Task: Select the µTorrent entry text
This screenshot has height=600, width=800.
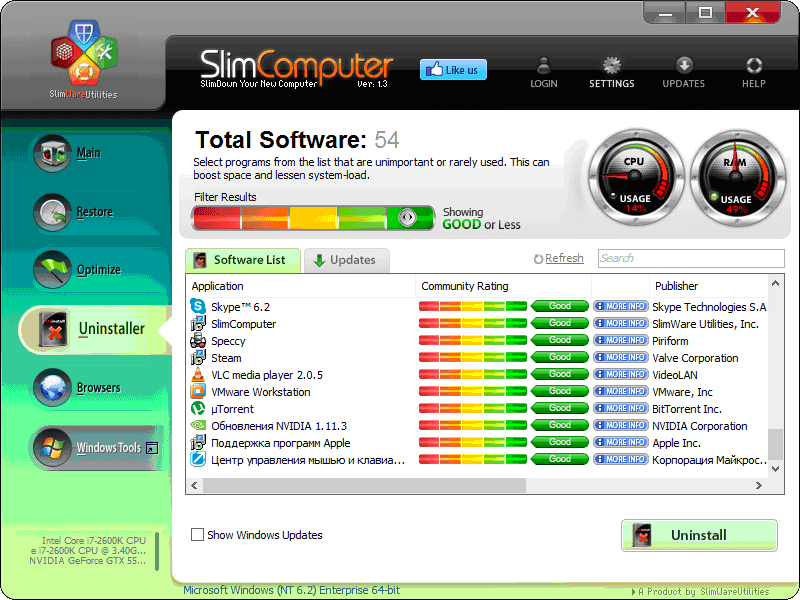Action: [x=232, y=409]
